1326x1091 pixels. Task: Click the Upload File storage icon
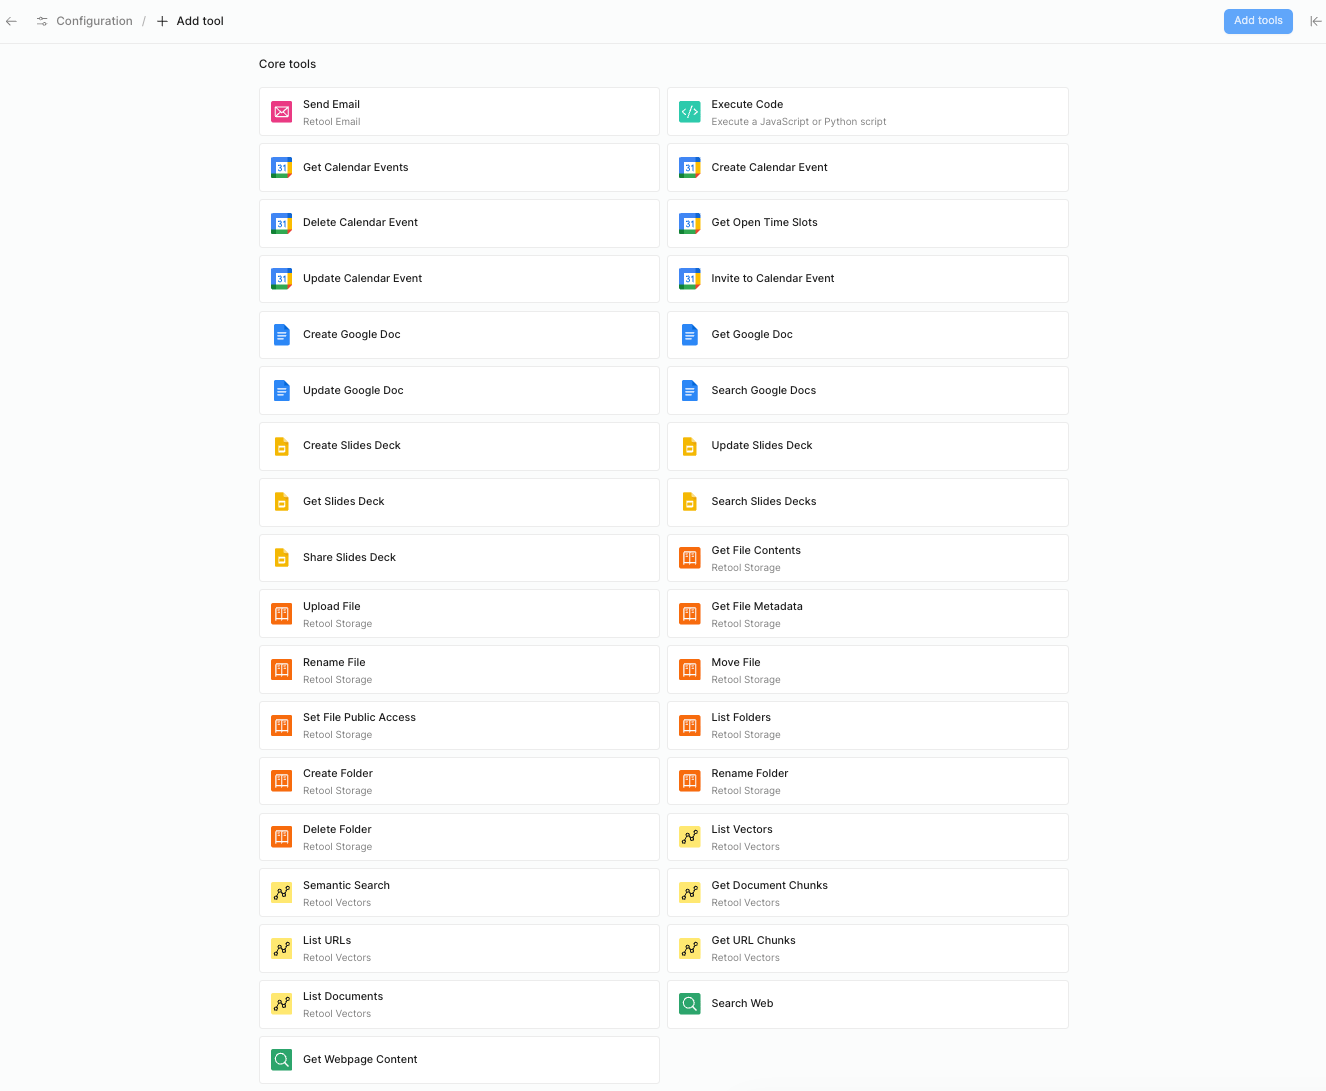click(x=282, y=614)
